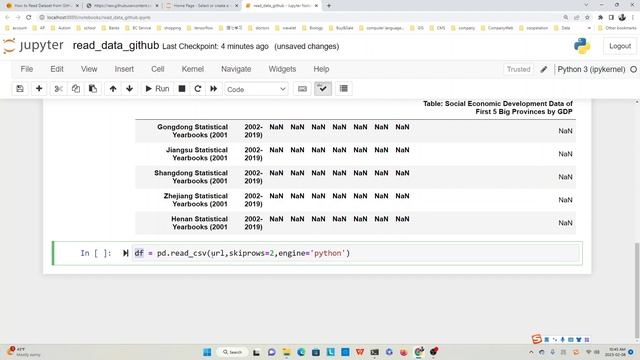Click Shangdong Statistical Yearbooks row label

[x=191, y=177]
